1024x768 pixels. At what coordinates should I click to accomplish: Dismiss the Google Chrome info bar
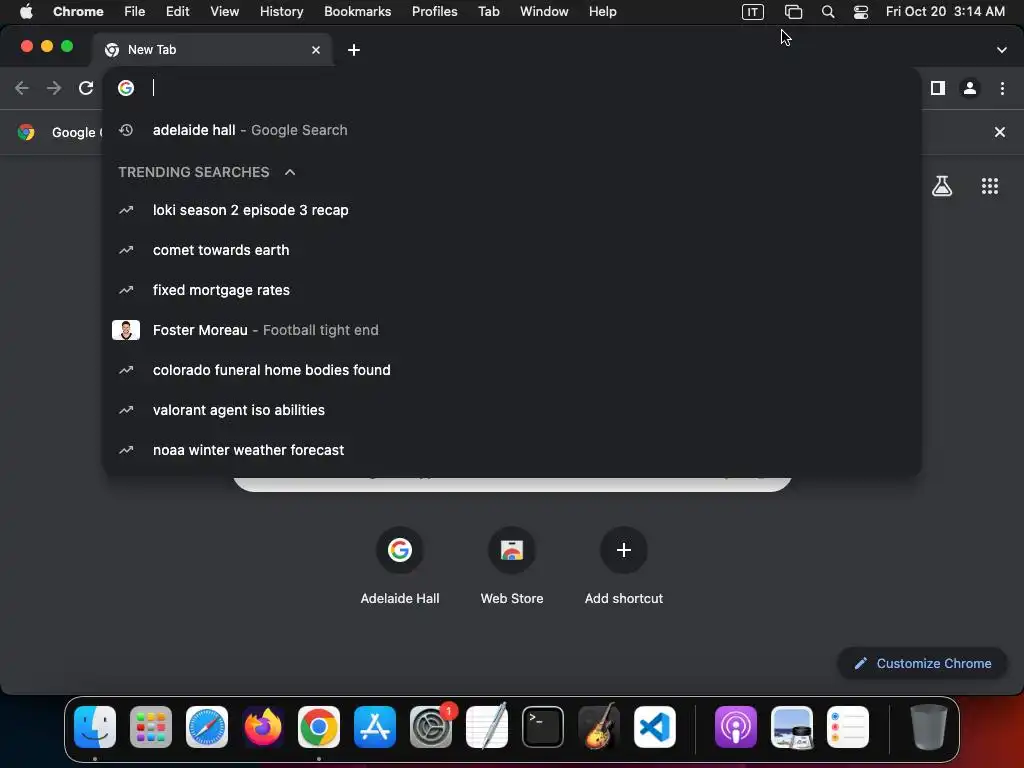(999, 132)
